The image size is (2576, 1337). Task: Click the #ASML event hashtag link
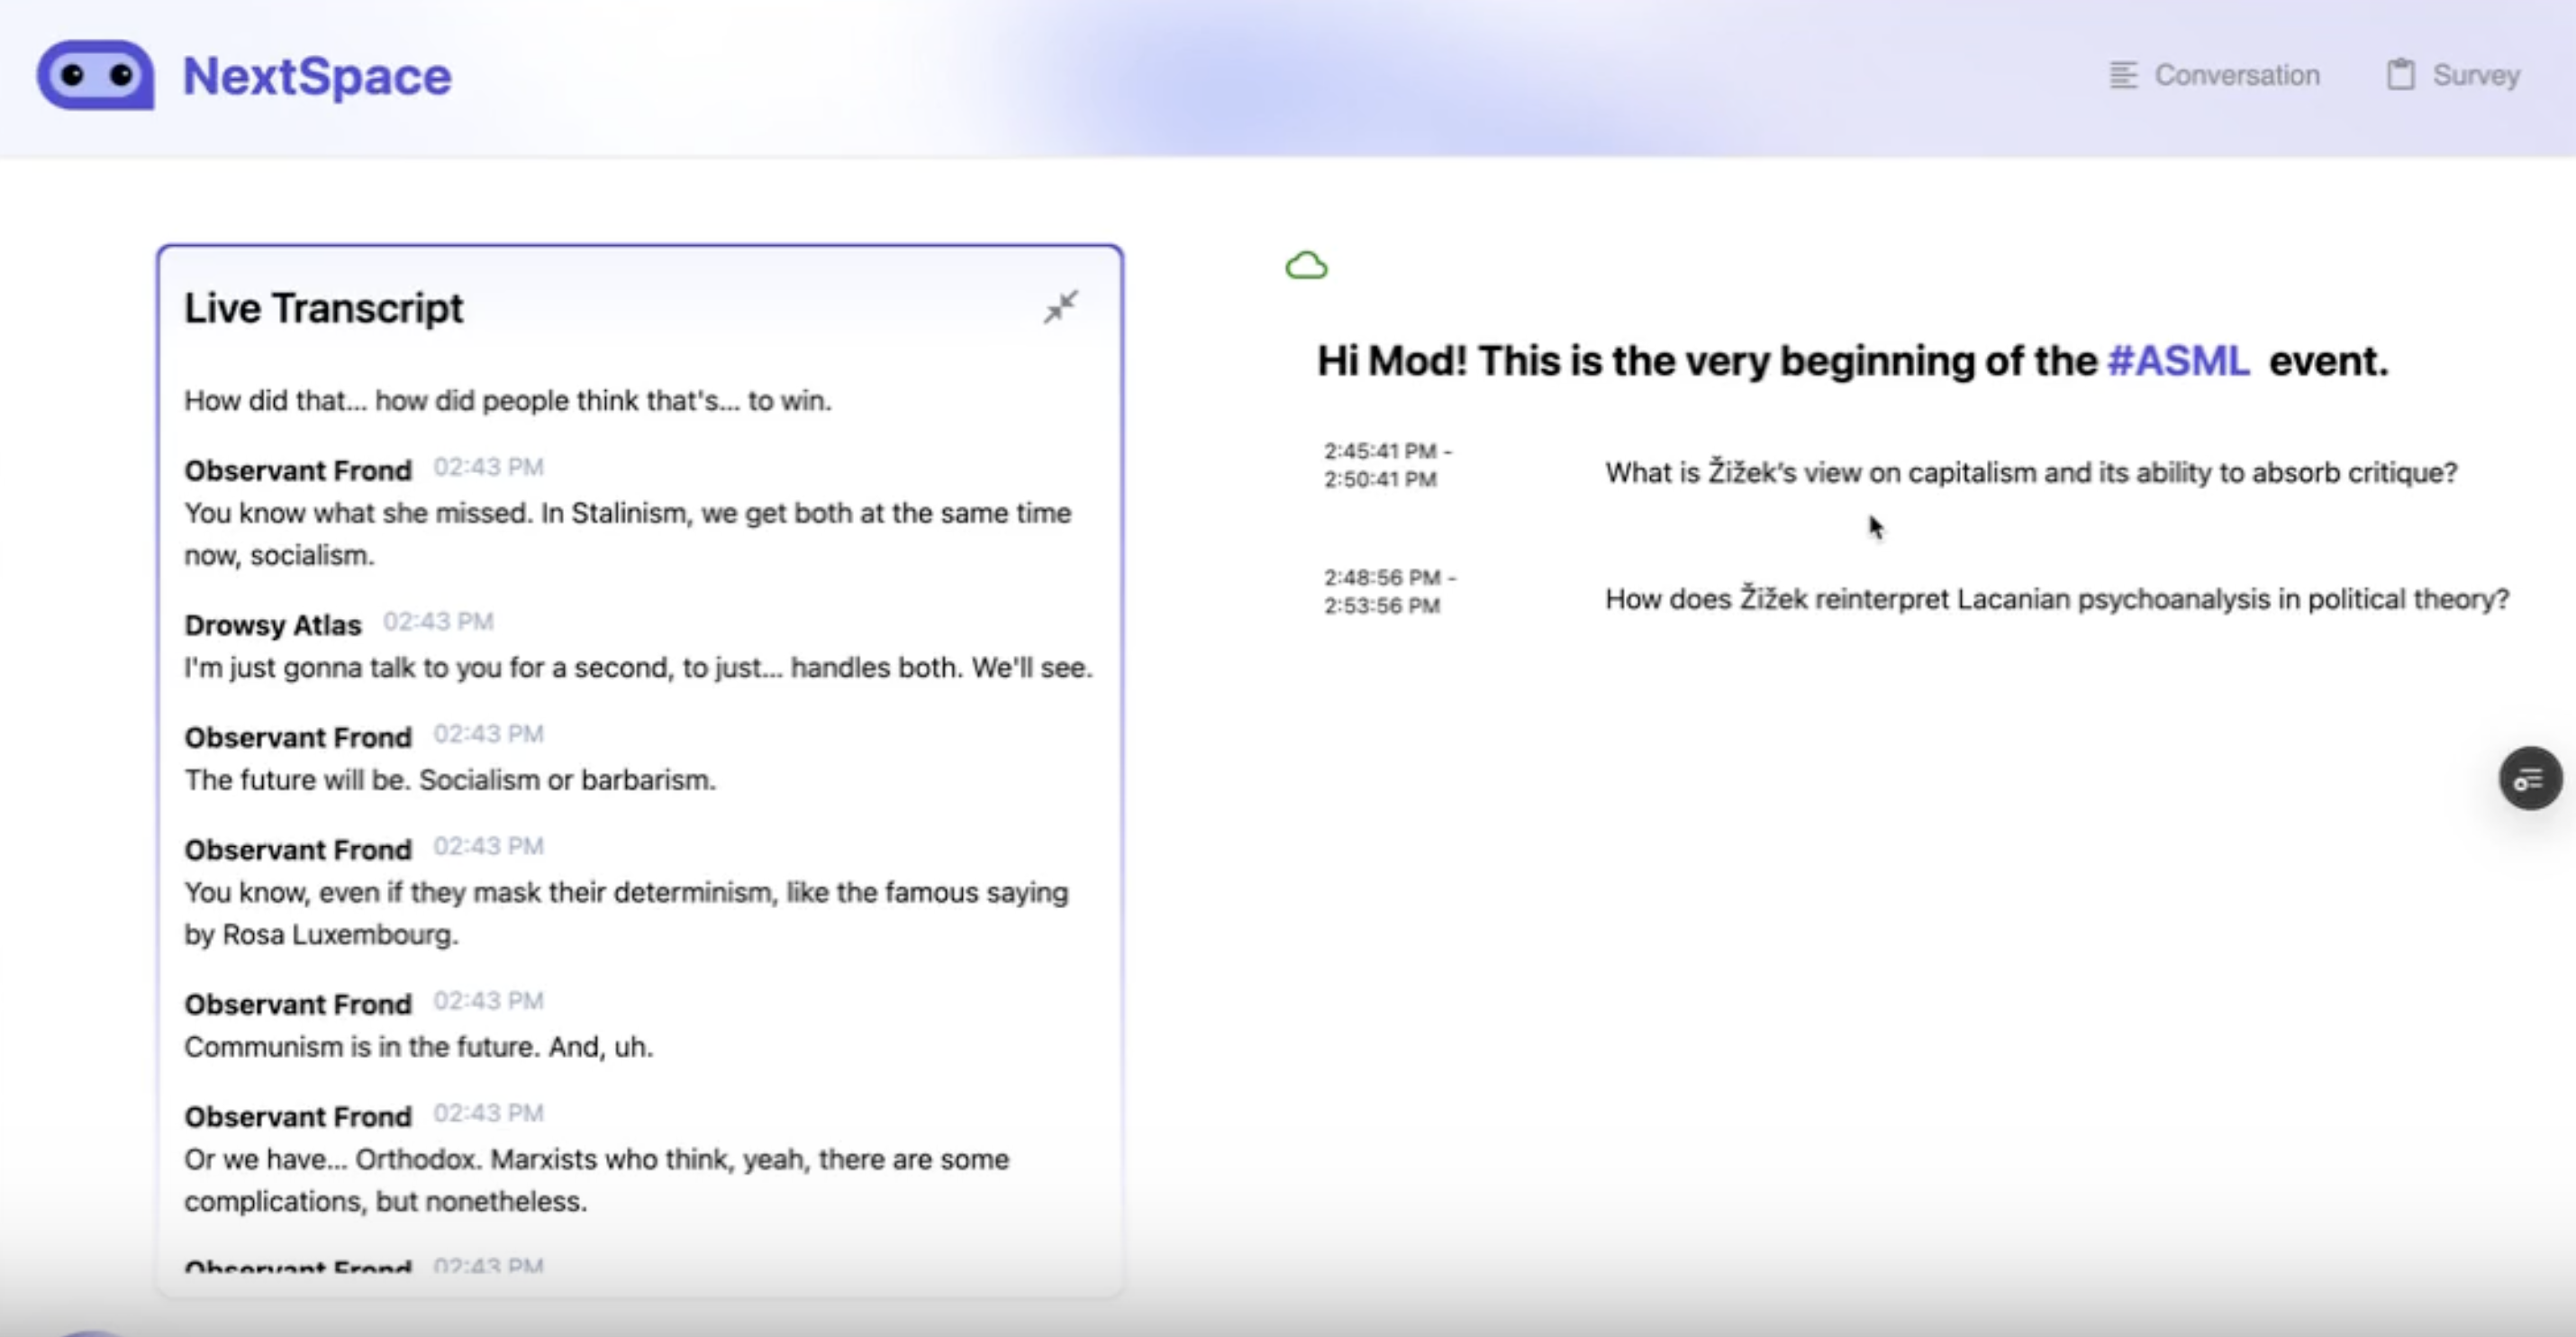[x=2178, y=361]
